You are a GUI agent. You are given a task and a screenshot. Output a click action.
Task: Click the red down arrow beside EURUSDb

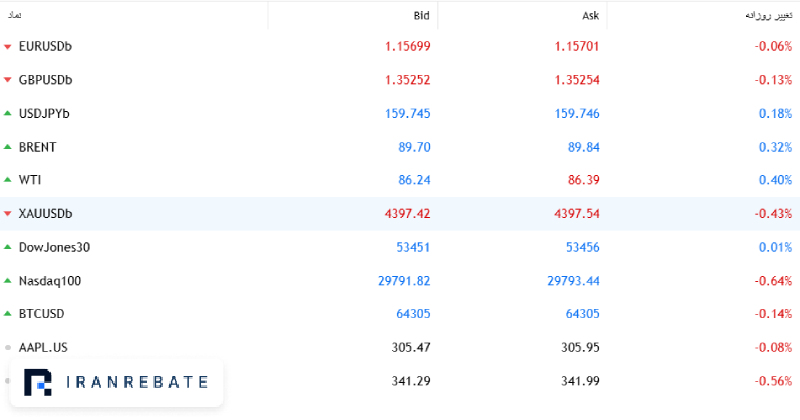click(x=8, y=47)
